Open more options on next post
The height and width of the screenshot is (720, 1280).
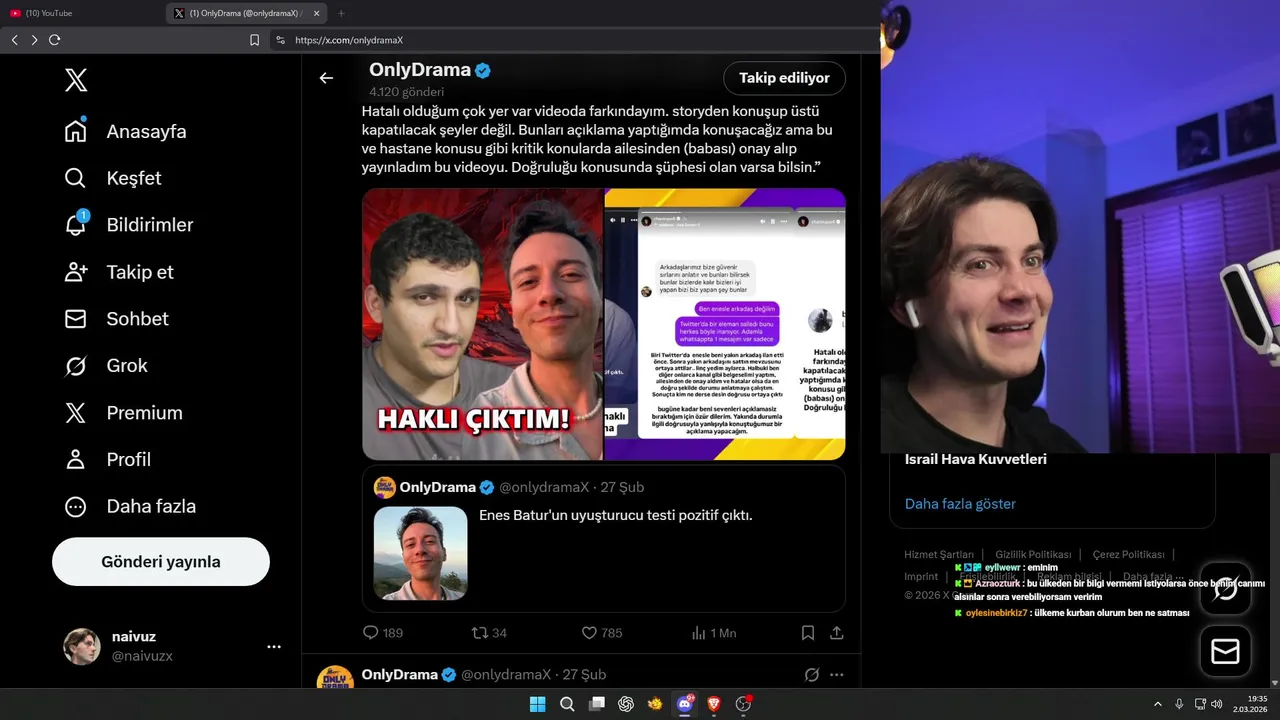pyautogui.click(x=837, y=675)
